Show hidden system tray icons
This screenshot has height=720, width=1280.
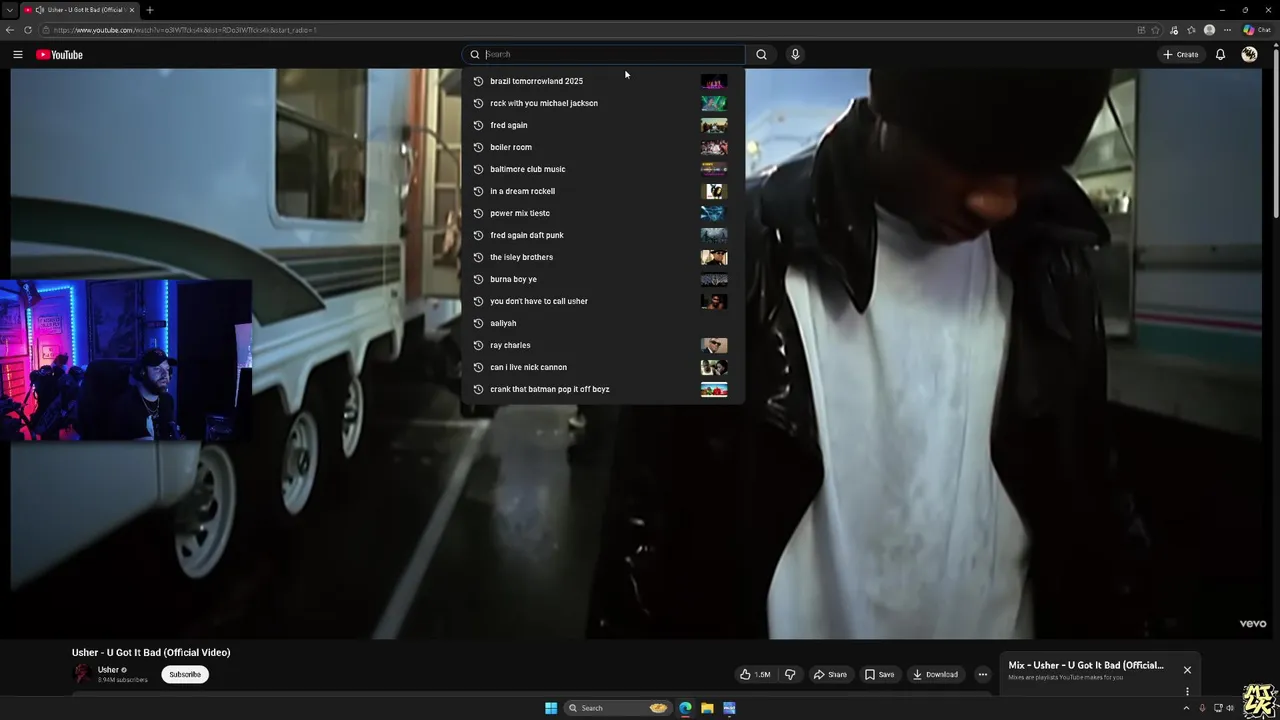(1186, 708)
